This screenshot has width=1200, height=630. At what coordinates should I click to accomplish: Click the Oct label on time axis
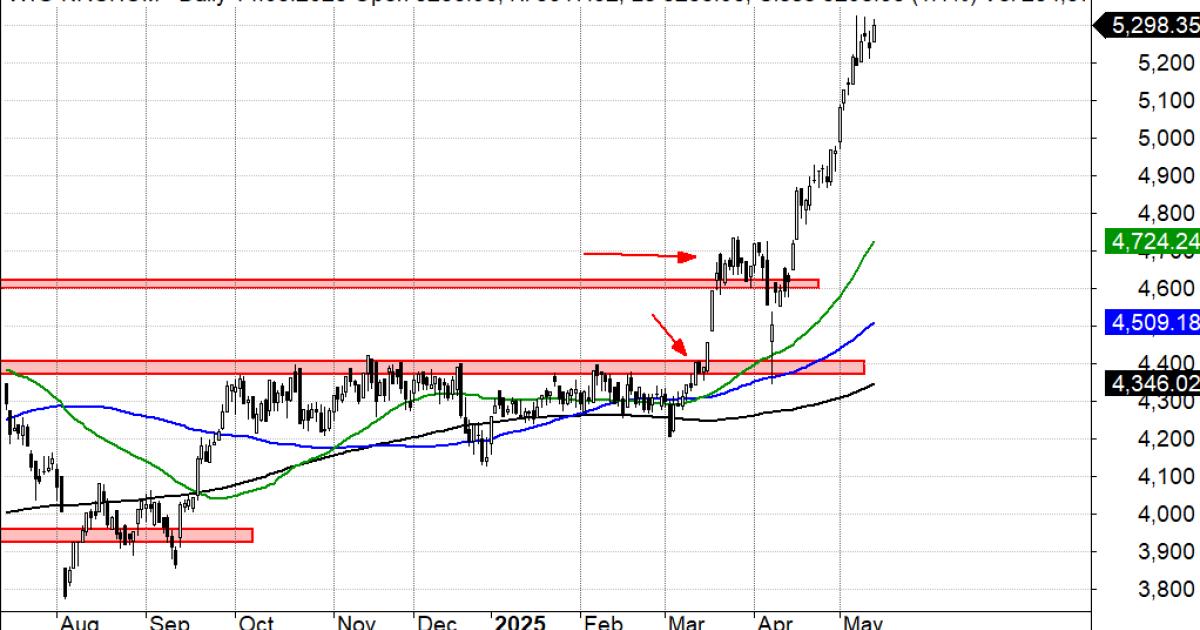point(255,622)
